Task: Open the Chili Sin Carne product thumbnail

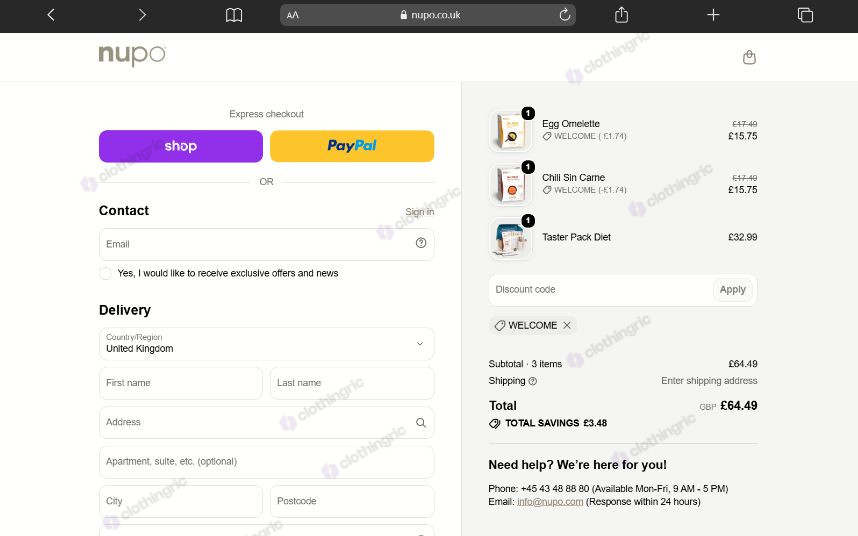Action: (510, 184)
